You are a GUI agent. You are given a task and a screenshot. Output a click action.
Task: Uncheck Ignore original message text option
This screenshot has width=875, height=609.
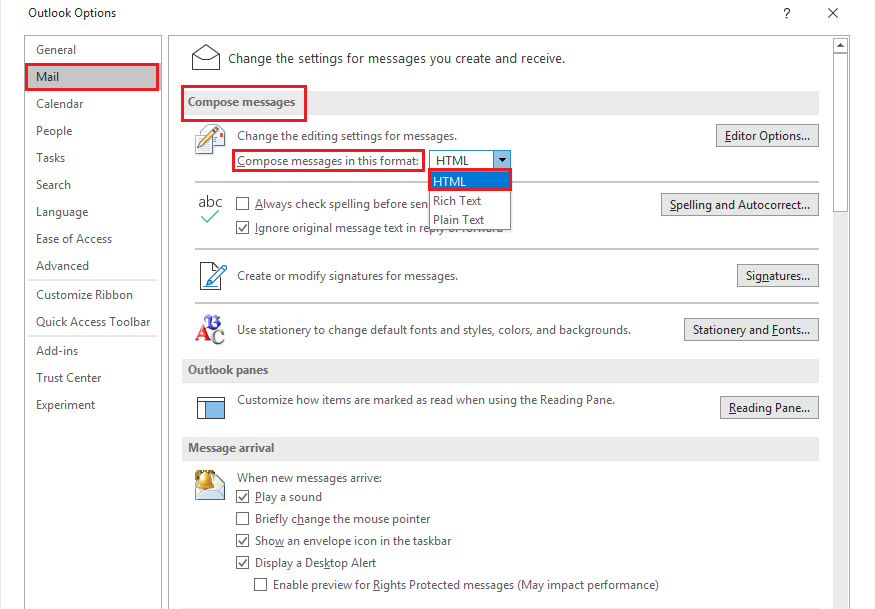(x=242, y=228)
